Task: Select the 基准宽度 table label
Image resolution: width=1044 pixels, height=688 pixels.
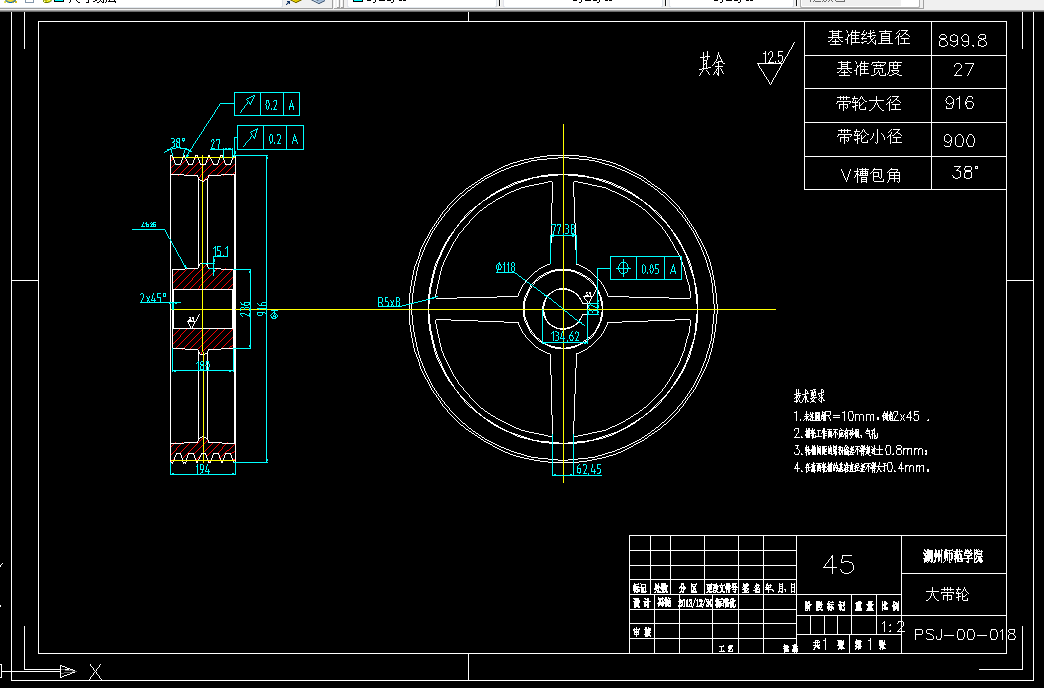Action: tap(869, 69)
